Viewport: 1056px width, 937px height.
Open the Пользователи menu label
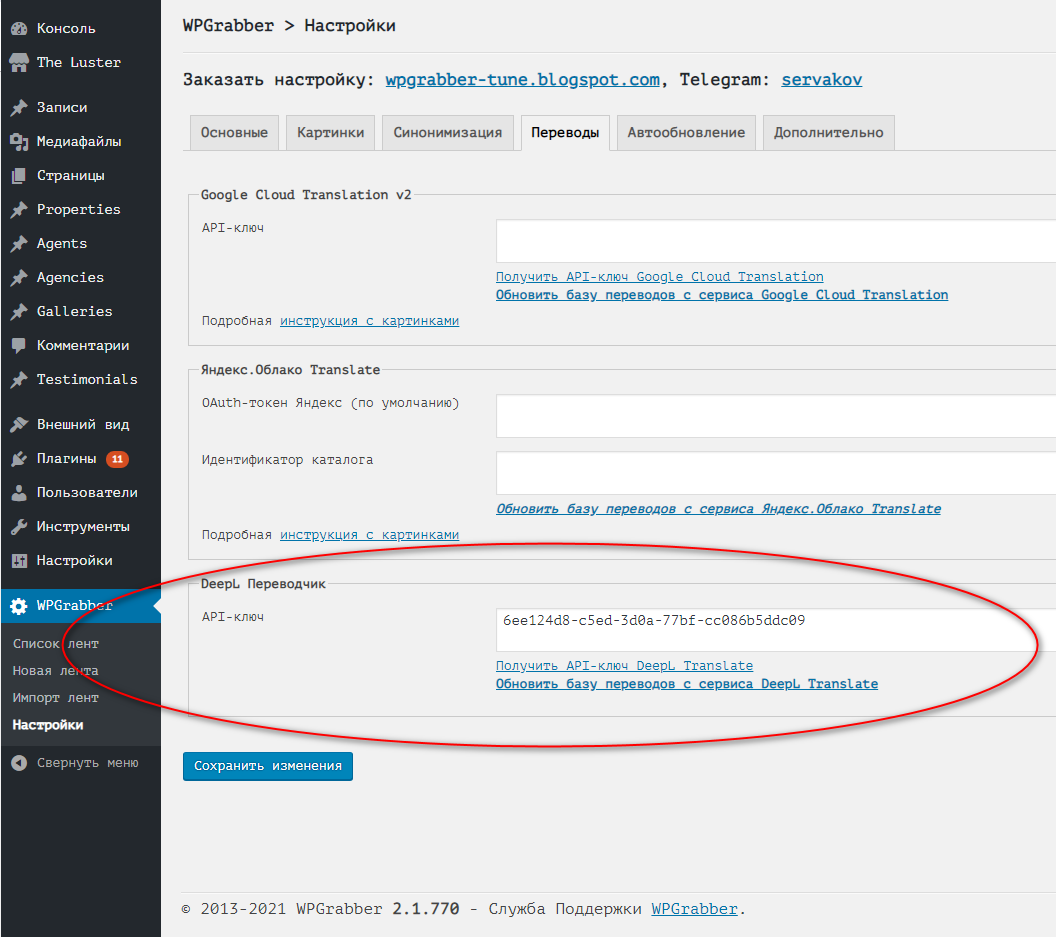[x=87, y=492]
